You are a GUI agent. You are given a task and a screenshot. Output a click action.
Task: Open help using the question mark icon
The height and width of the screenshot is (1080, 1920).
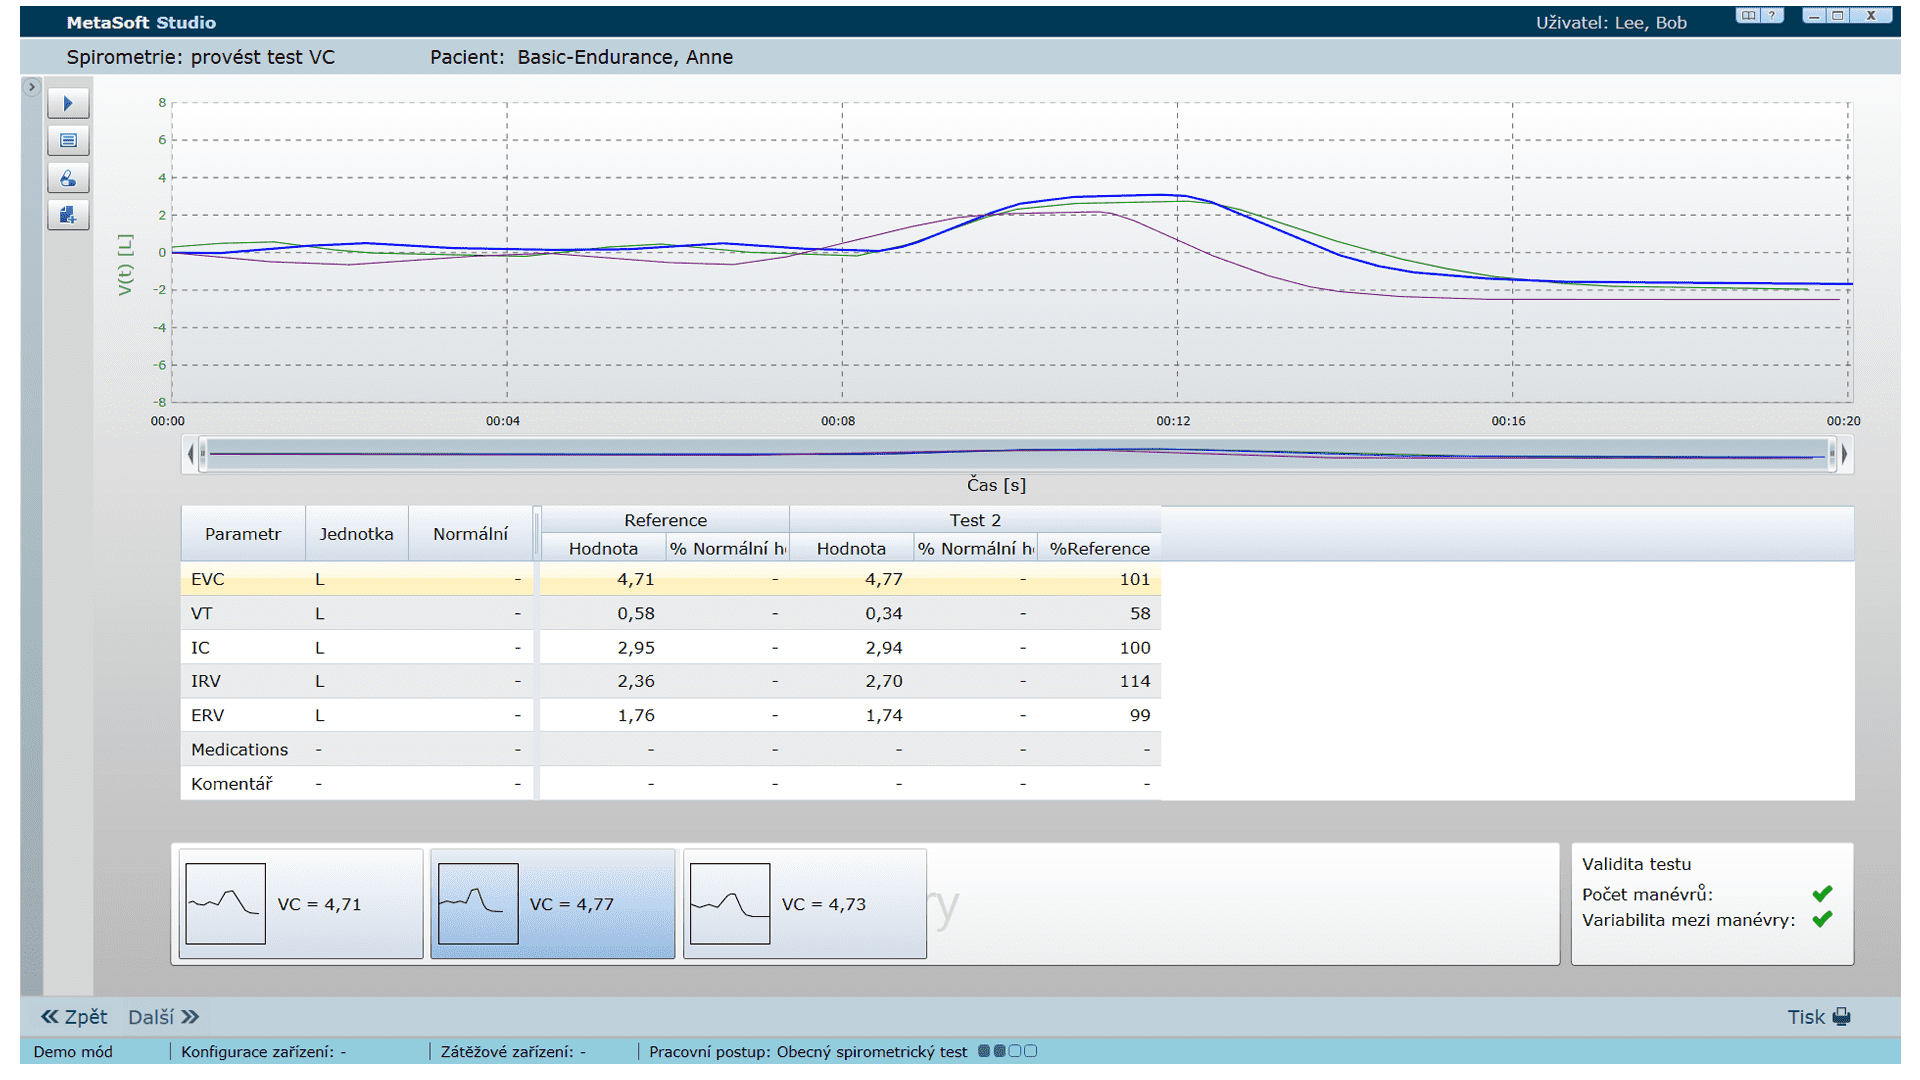(x=1771, y=15)
